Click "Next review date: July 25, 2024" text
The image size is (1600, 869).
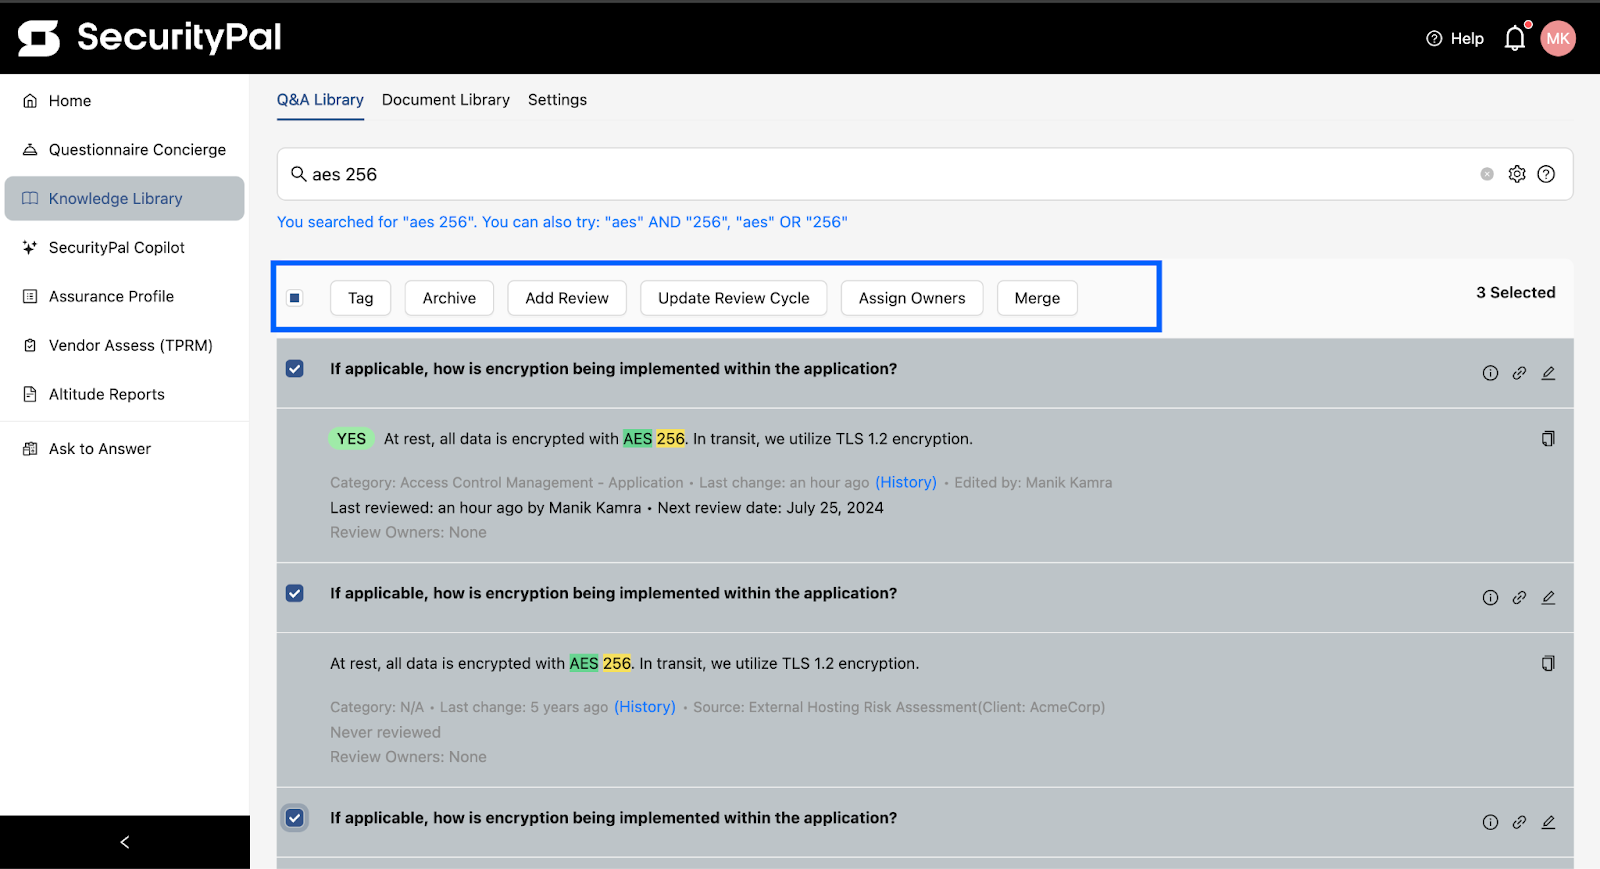tap(771, 508)
